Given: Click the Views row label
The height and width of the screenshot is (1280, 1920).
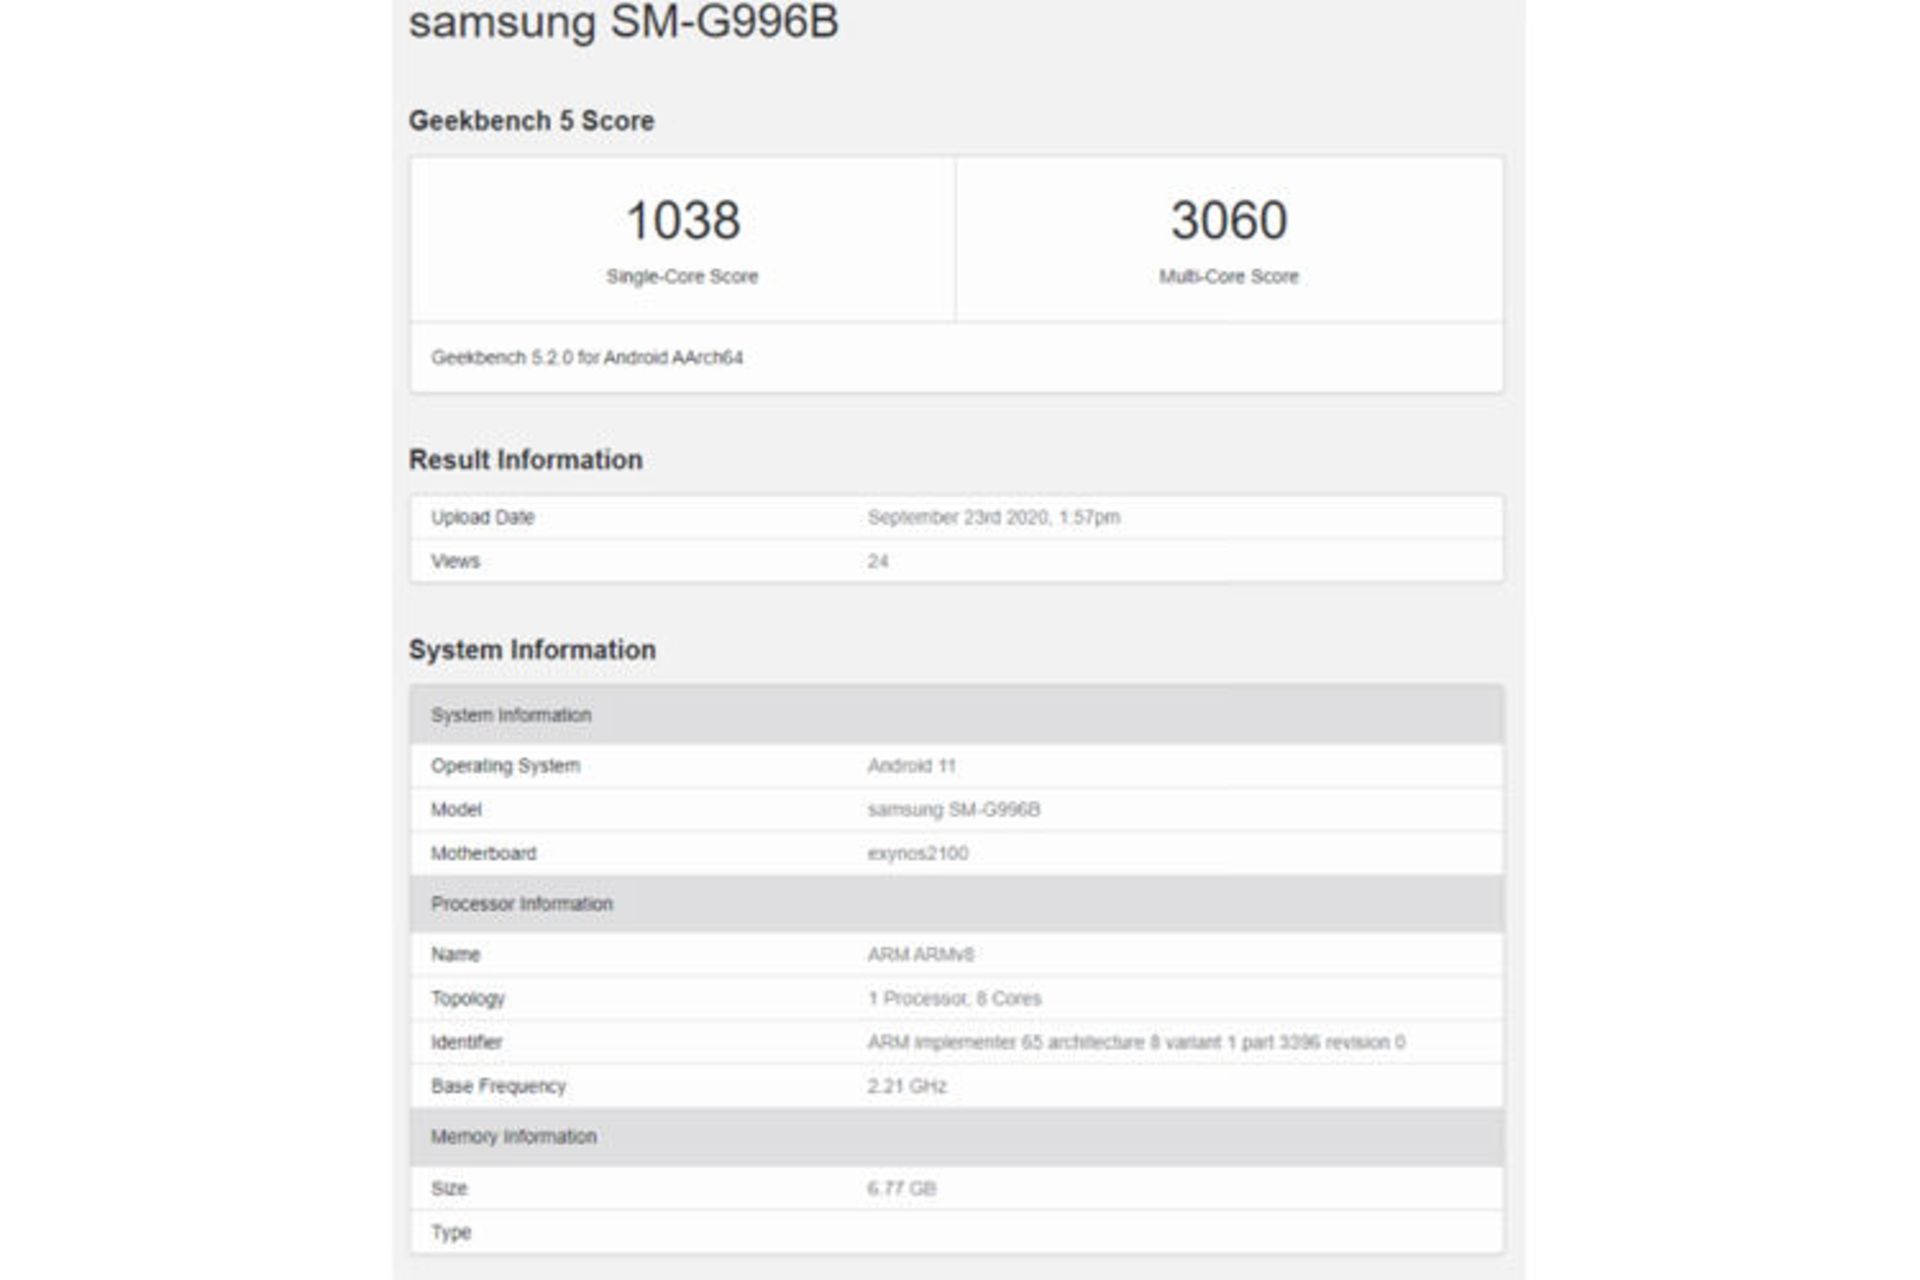Looking at the screenshot, I should [x=455, y=562].
